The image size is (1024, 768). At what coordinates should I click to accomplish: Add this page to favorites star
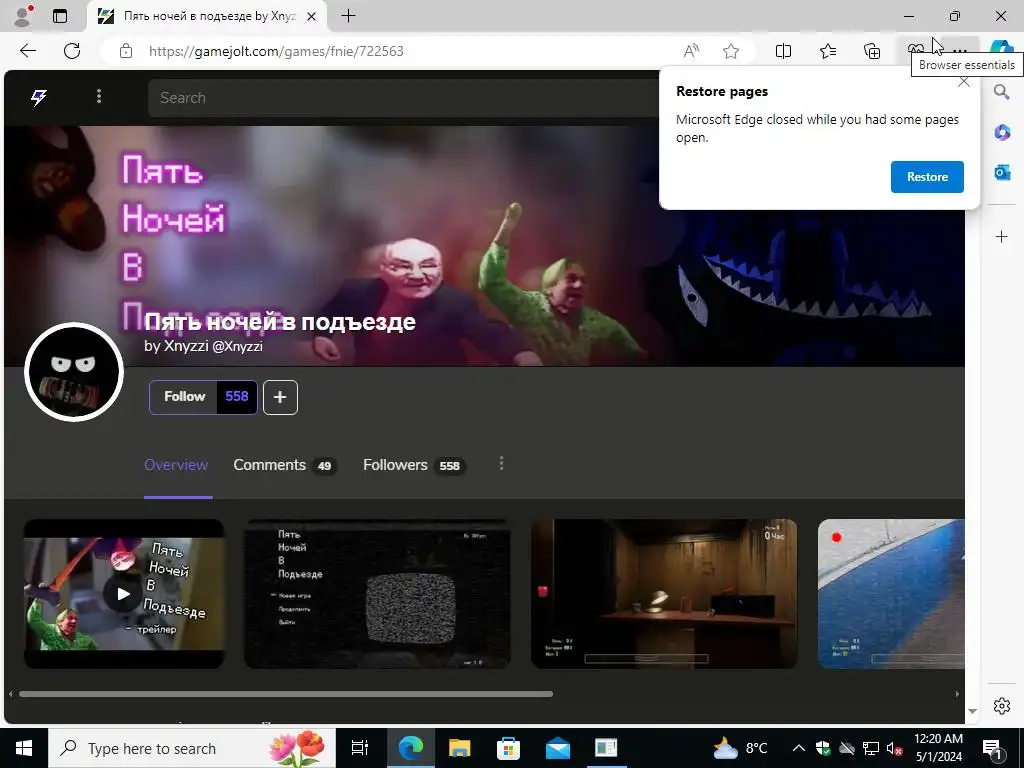731,51
